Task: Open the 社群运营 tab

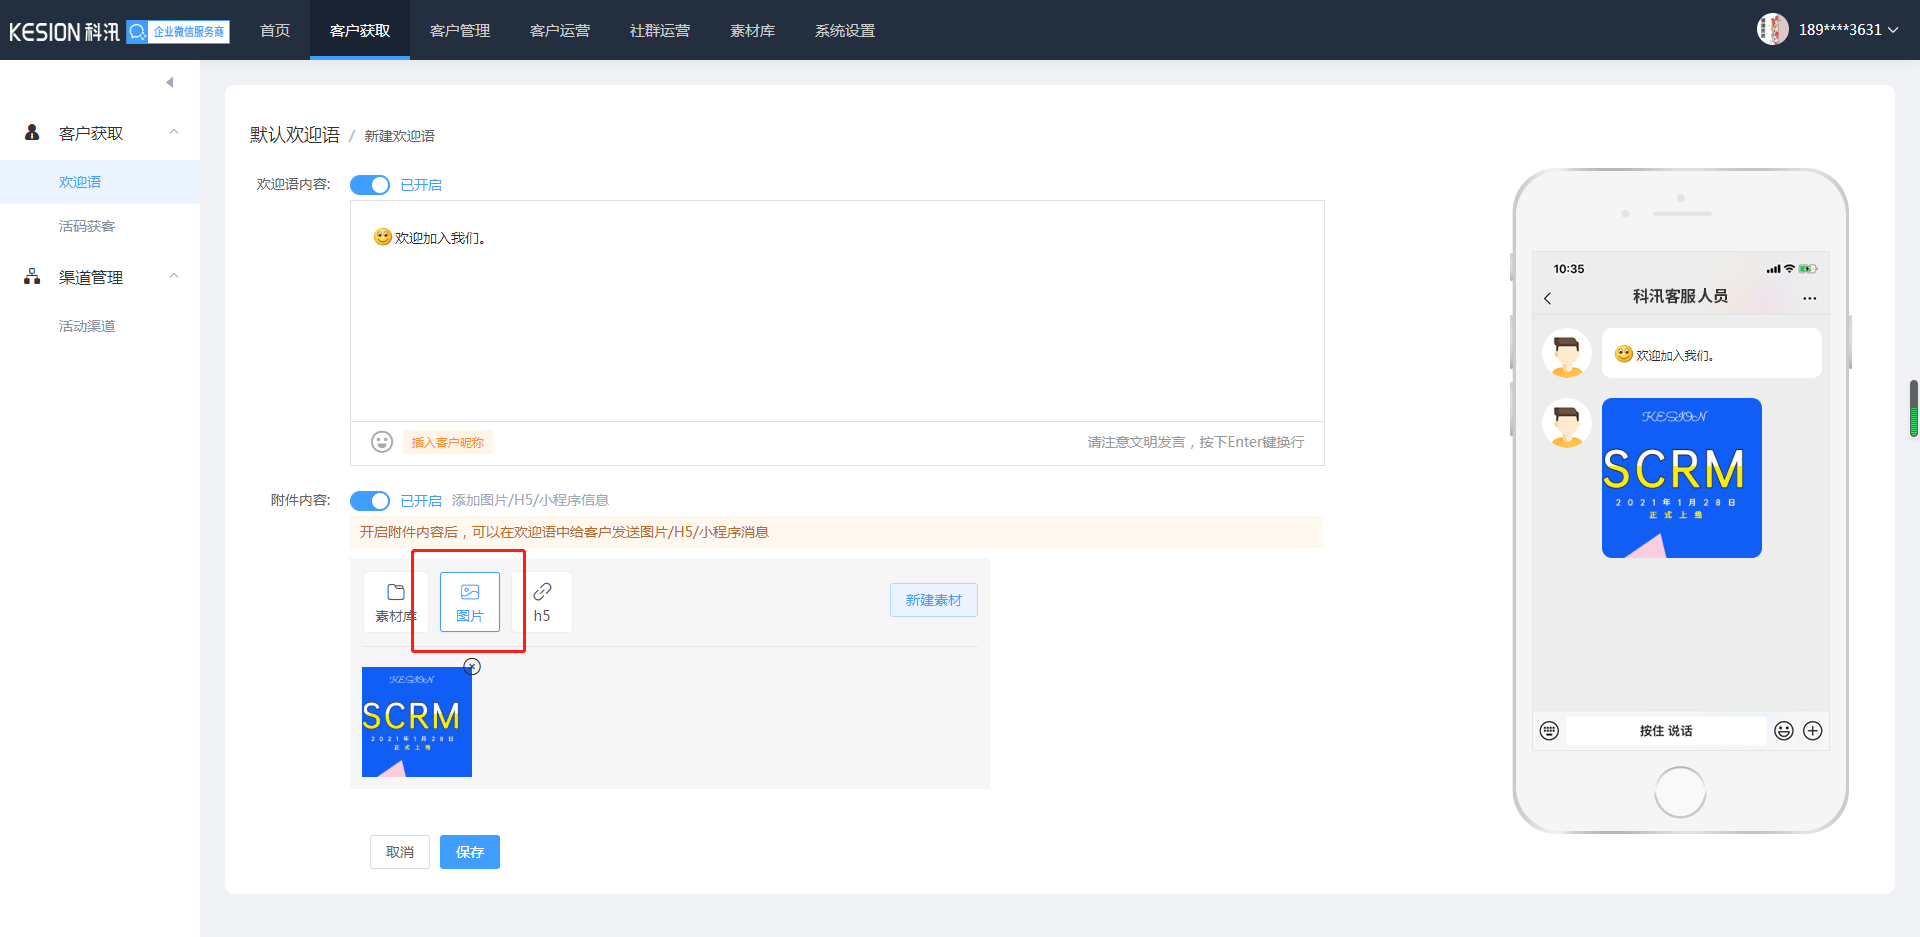Action: [x=660, y=30]
